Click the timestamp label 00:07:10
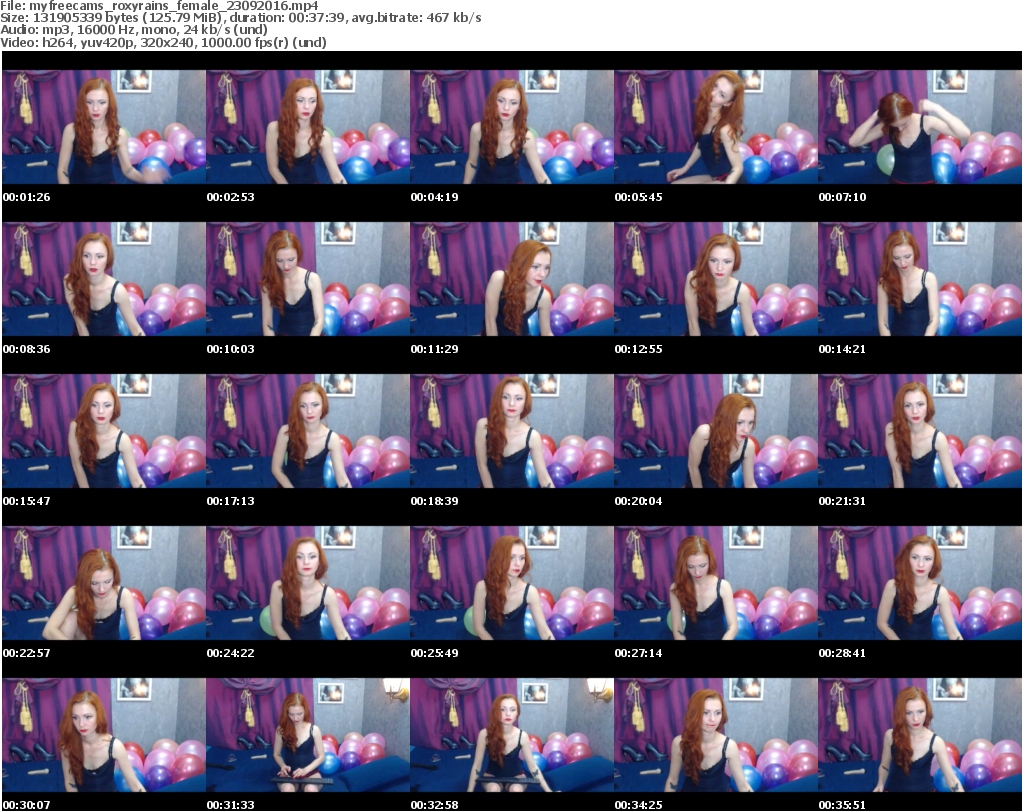This screenshot has height=811, width=1024. (x=842, y=197)
